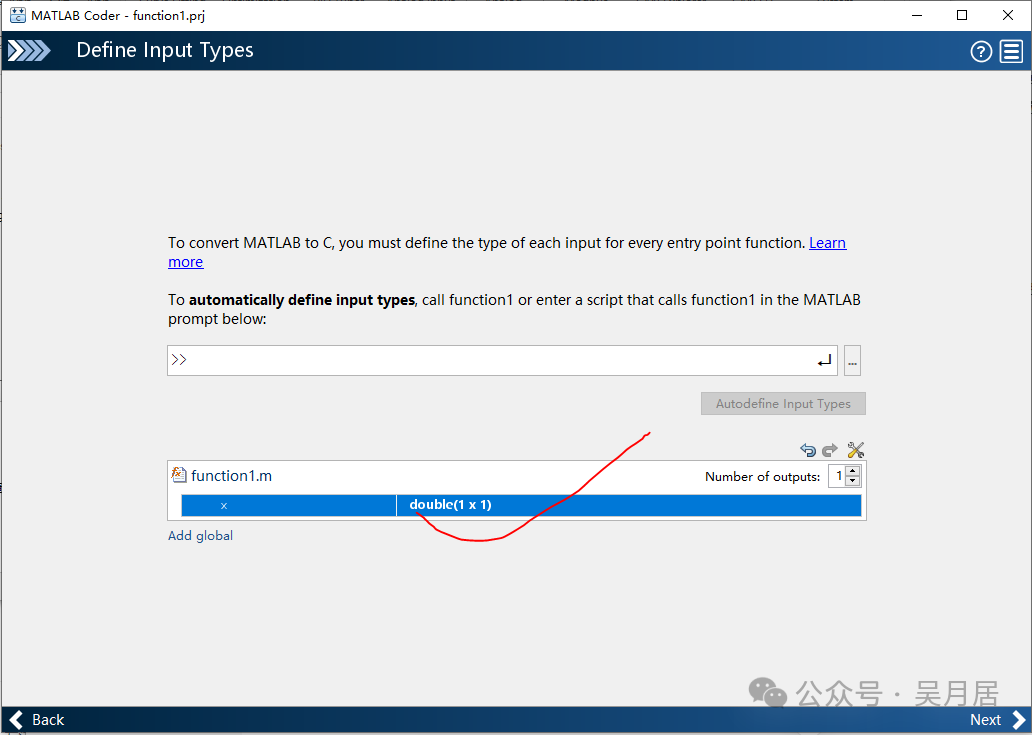Click the redo arrow icon
1032x735 pixels.
click(x=831, y=450)
